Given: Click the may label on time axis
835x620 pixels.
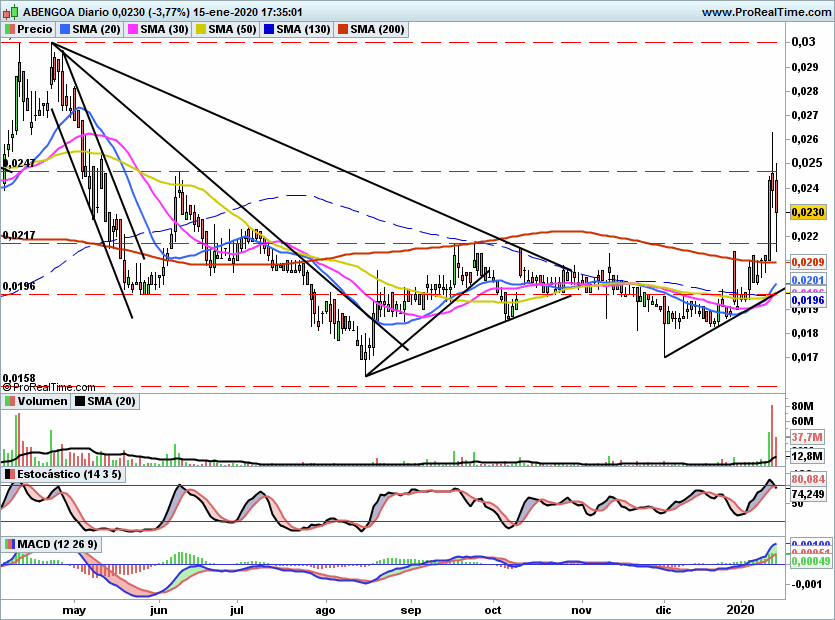Looking at the screenshot, I should [x=74, y=610].
